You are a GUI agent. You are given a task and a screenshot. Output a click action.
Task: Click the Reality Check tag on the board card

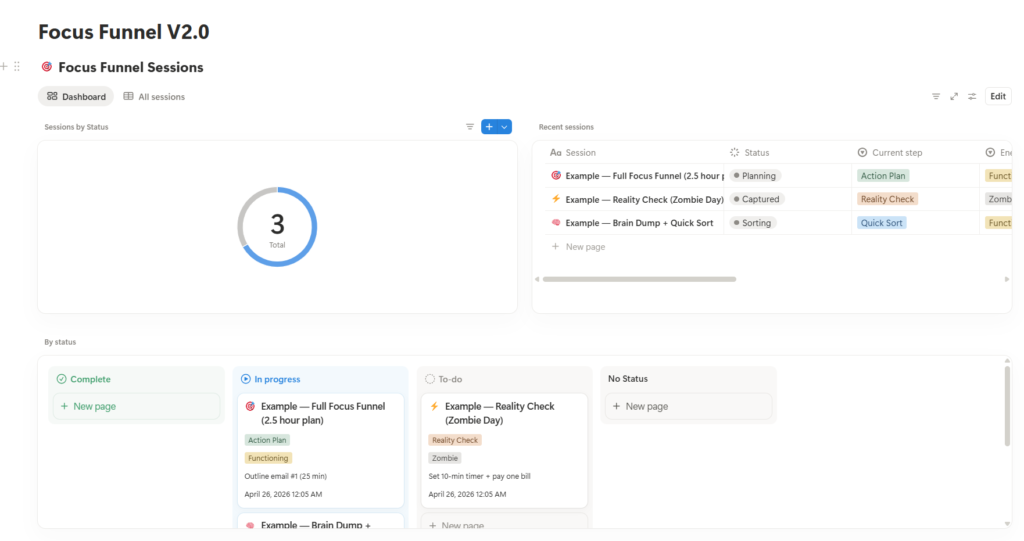[x=455, y=440]
